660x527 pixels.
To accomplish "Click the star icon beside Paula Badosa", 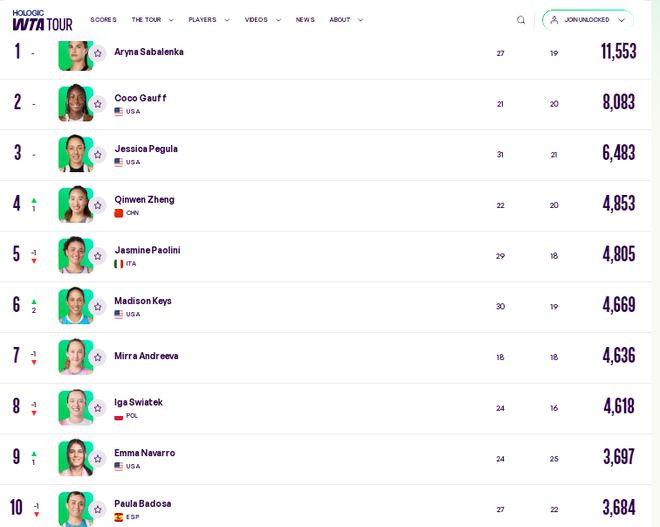I will [x=98, y=510].
